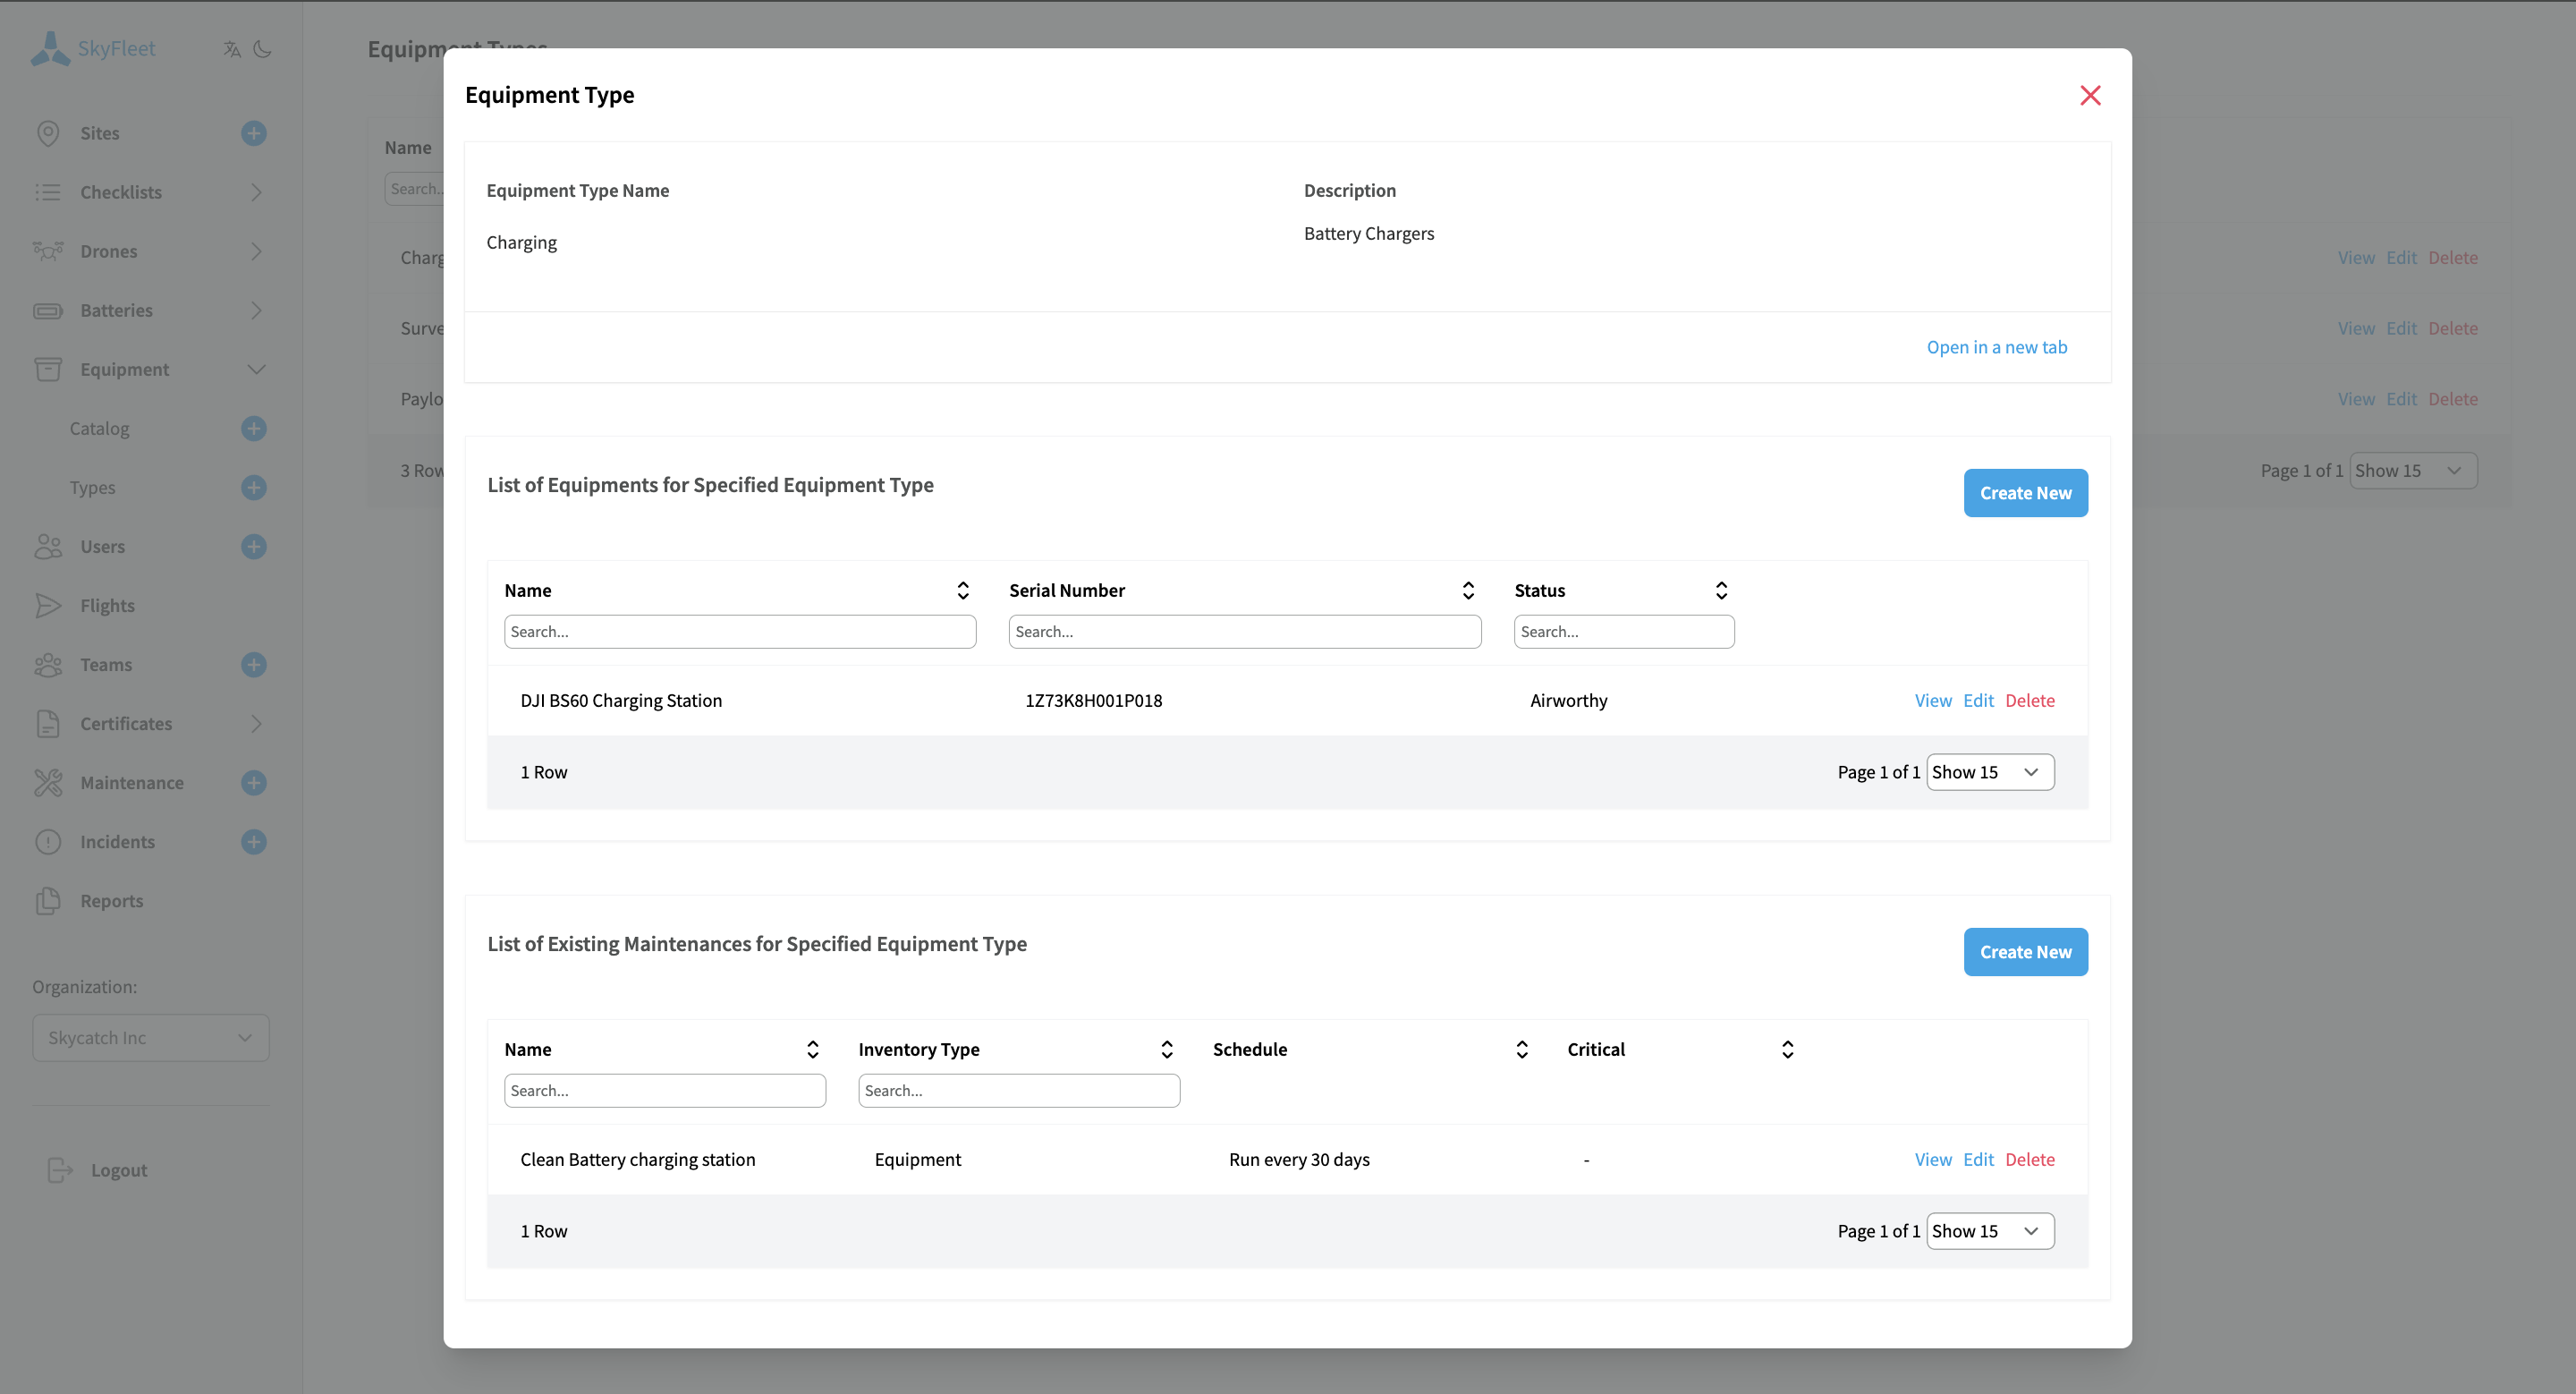Click the Maintenance tools icon
Screen dimensions: 2576x1394
click(x=48, y=782)
